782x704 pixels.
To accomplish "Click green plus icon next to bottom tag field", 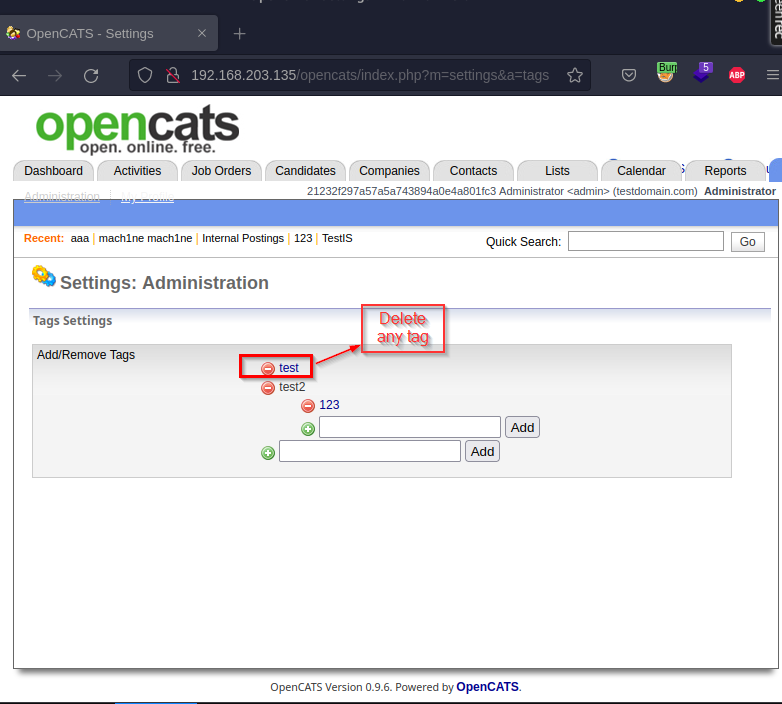I will pyautogui.click(x=268, y=453).
